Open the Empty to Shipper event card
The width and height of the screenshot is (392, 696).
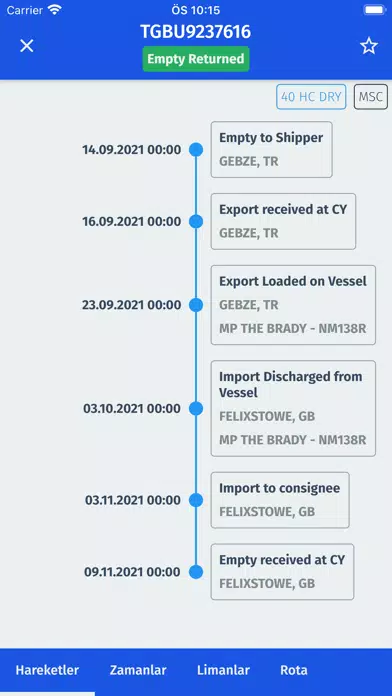point(271,150)
